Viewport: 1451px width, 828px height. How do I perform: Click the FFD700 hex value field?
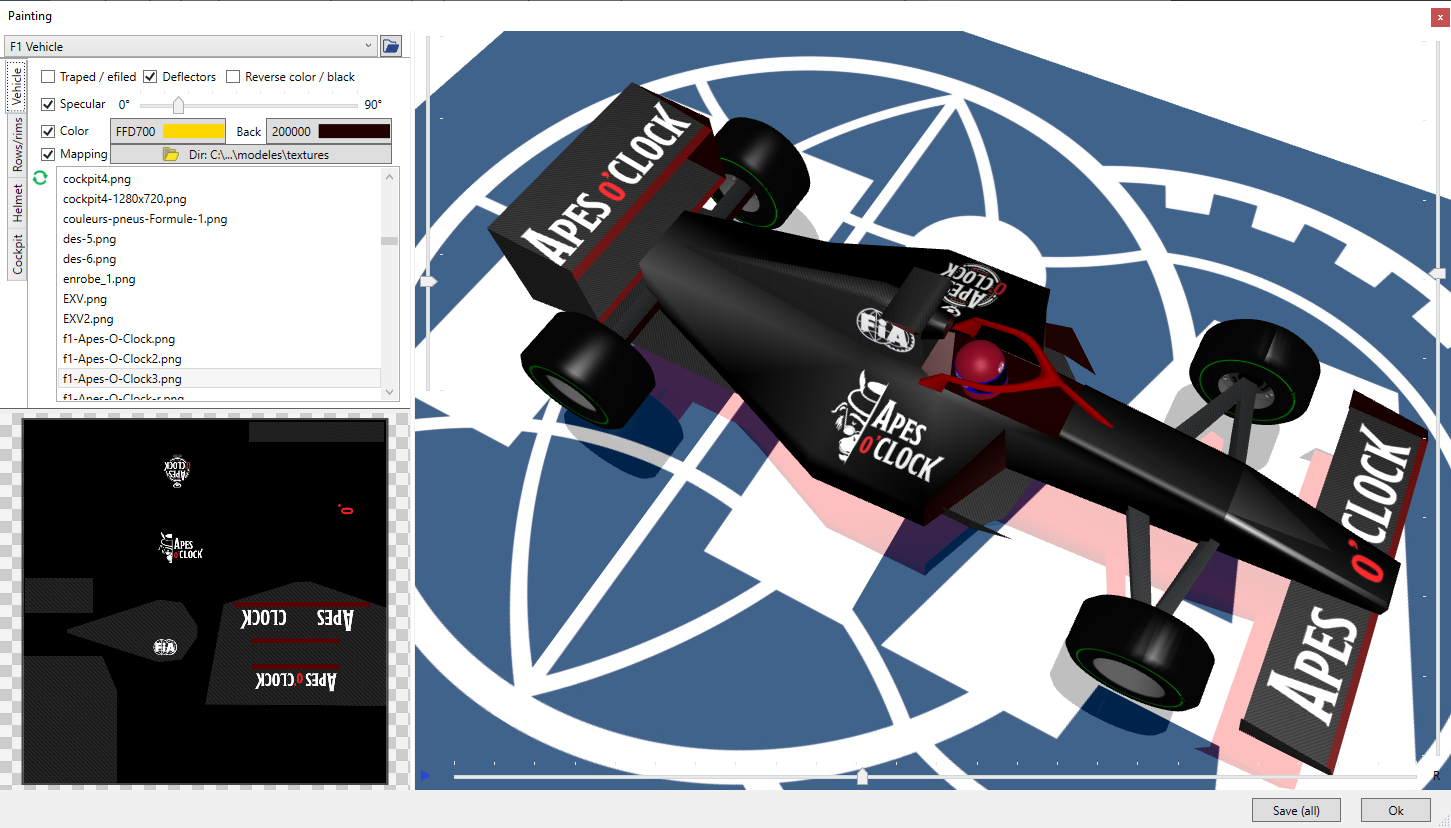tap(137, 131)
